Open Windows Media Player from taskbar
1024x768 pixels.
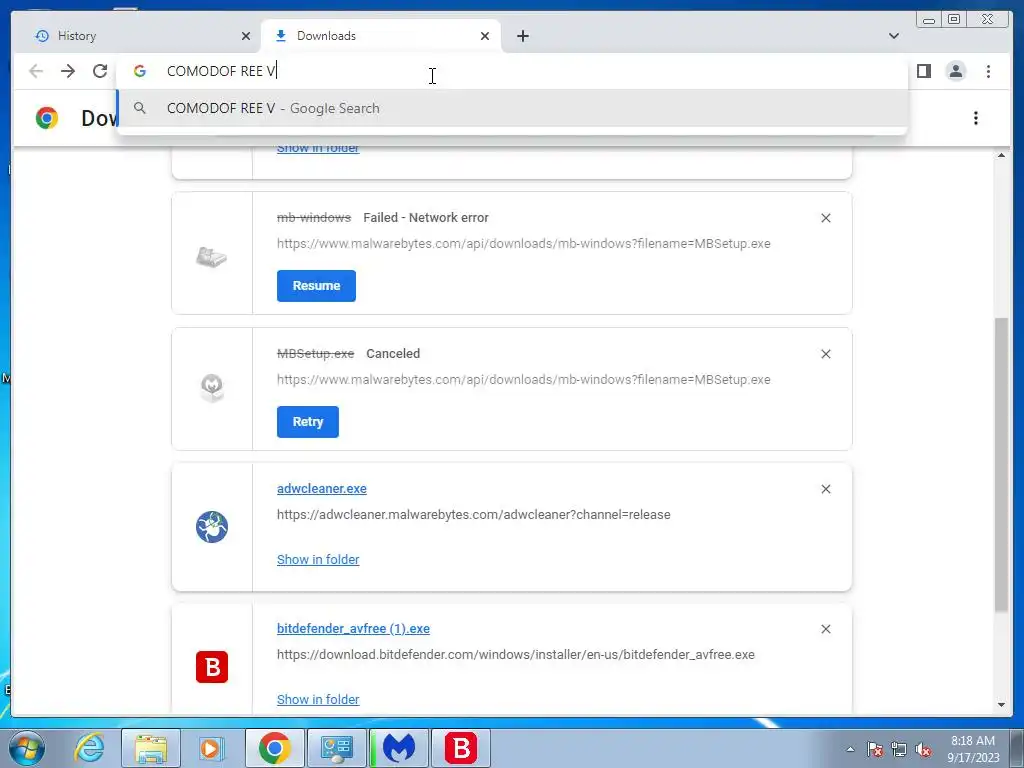pos(212,748)
